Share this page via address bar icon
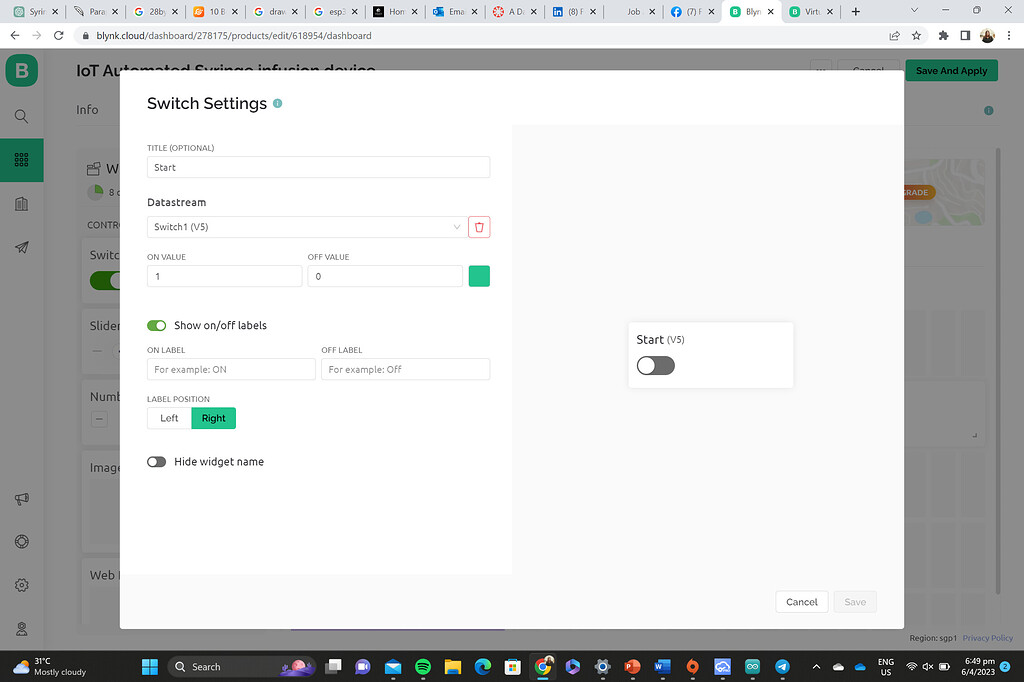Screen dimensions: 1024x682 tap(895, 36)
